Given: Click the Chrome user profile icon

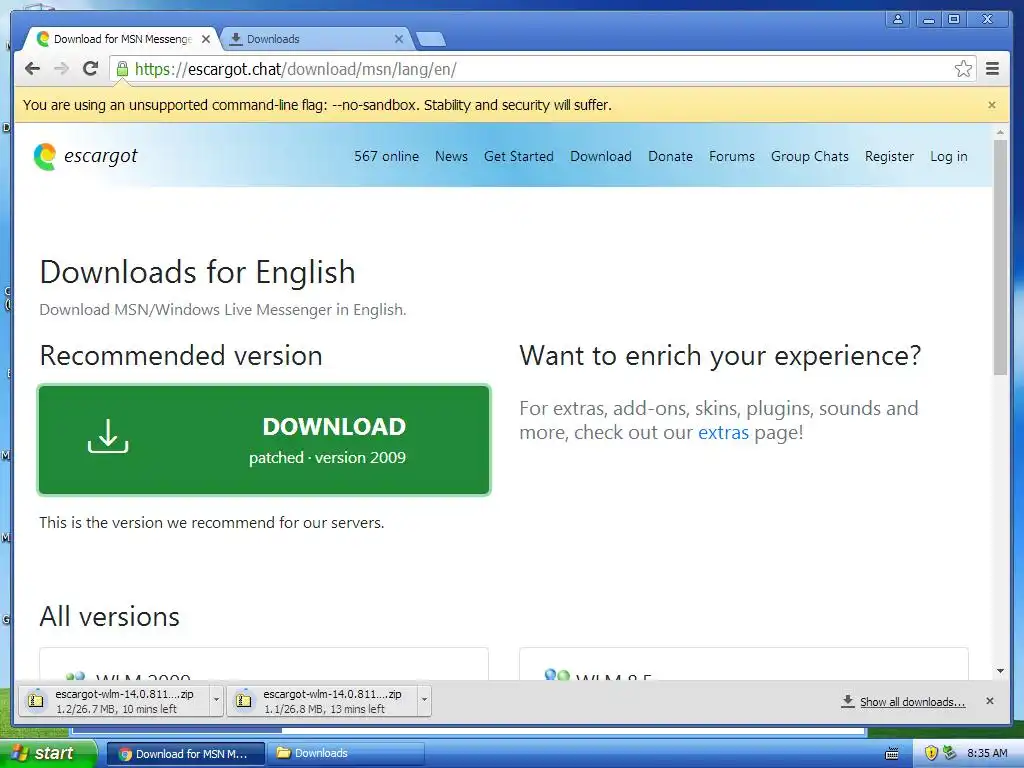Looking at the screenshot, I should (x=898, y=20).
